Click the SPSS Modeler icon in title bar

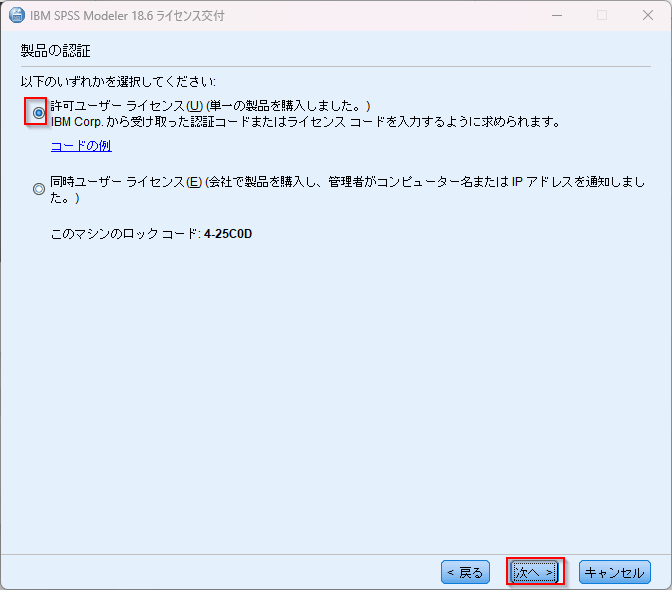click(17, 15)
